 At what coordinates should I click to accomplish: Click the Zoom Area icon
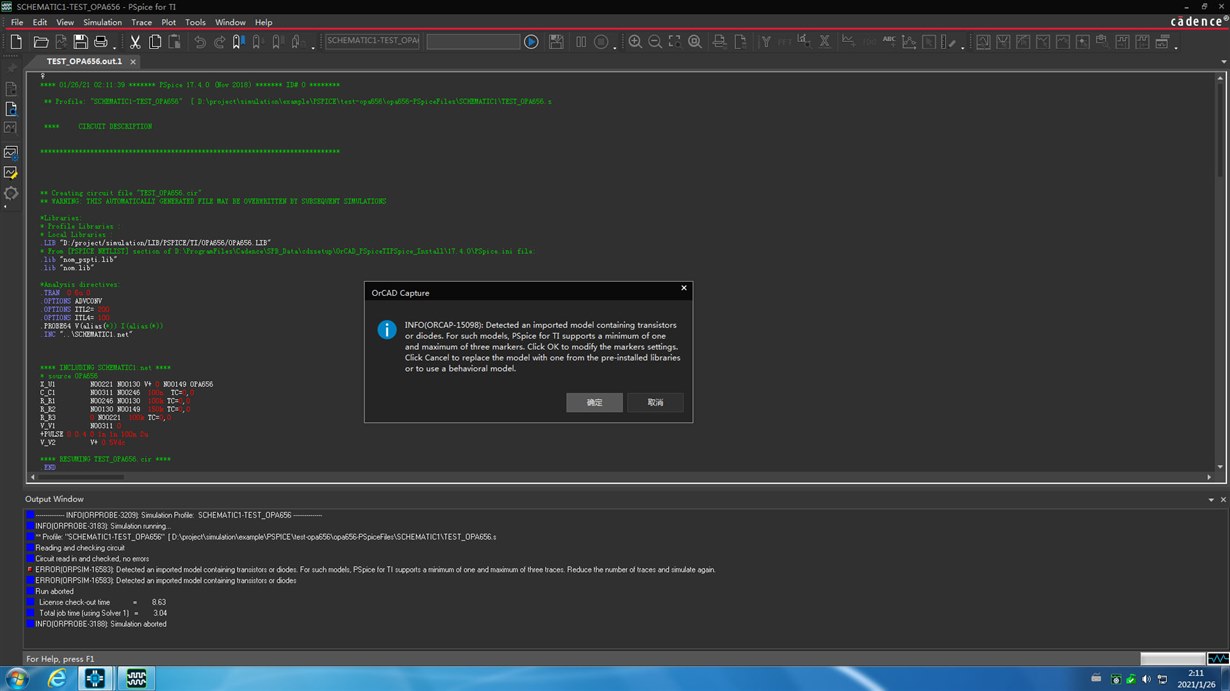(x=675, y=42)
